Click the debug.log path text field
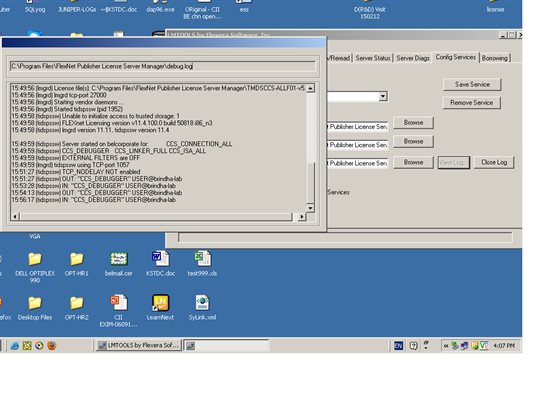The height and width of the screenshot is (412, 550). [163, 66]
